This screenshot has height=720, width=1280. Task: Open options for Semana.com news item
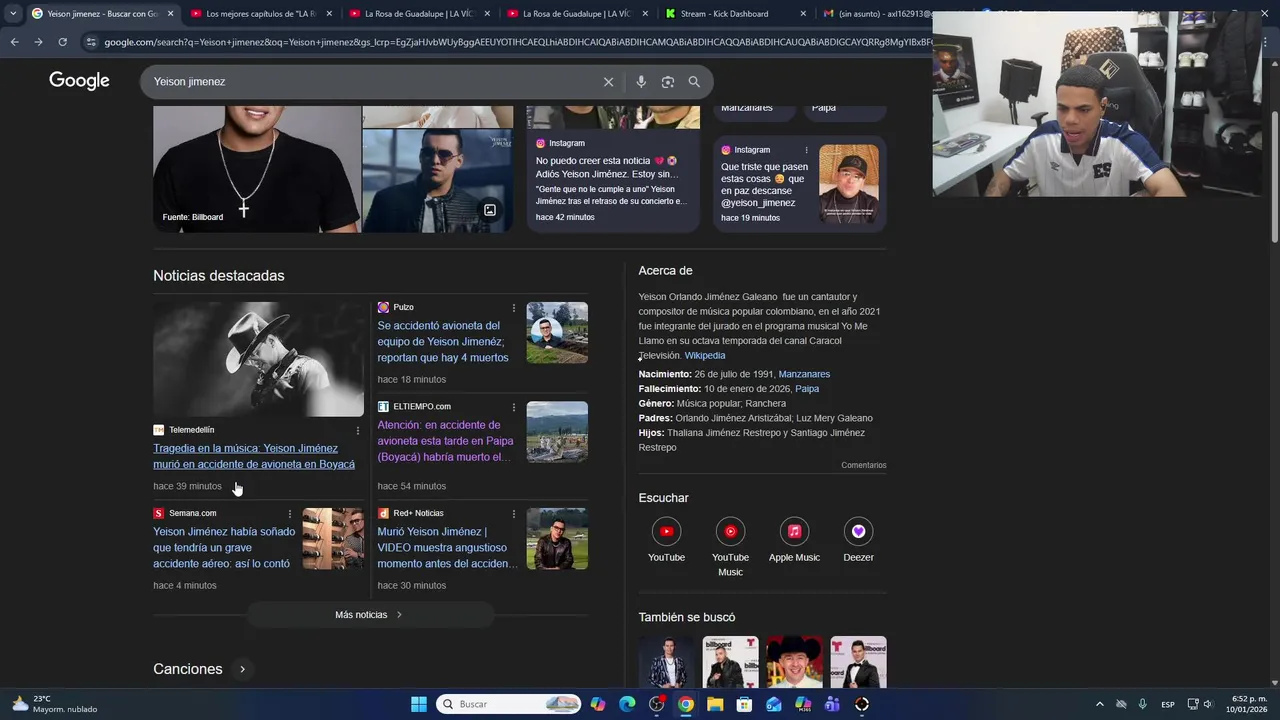[290, 514]
